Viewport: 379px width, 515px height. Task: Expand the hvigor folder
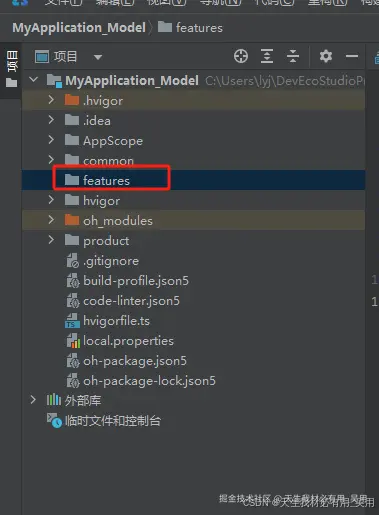coord(51,200)
